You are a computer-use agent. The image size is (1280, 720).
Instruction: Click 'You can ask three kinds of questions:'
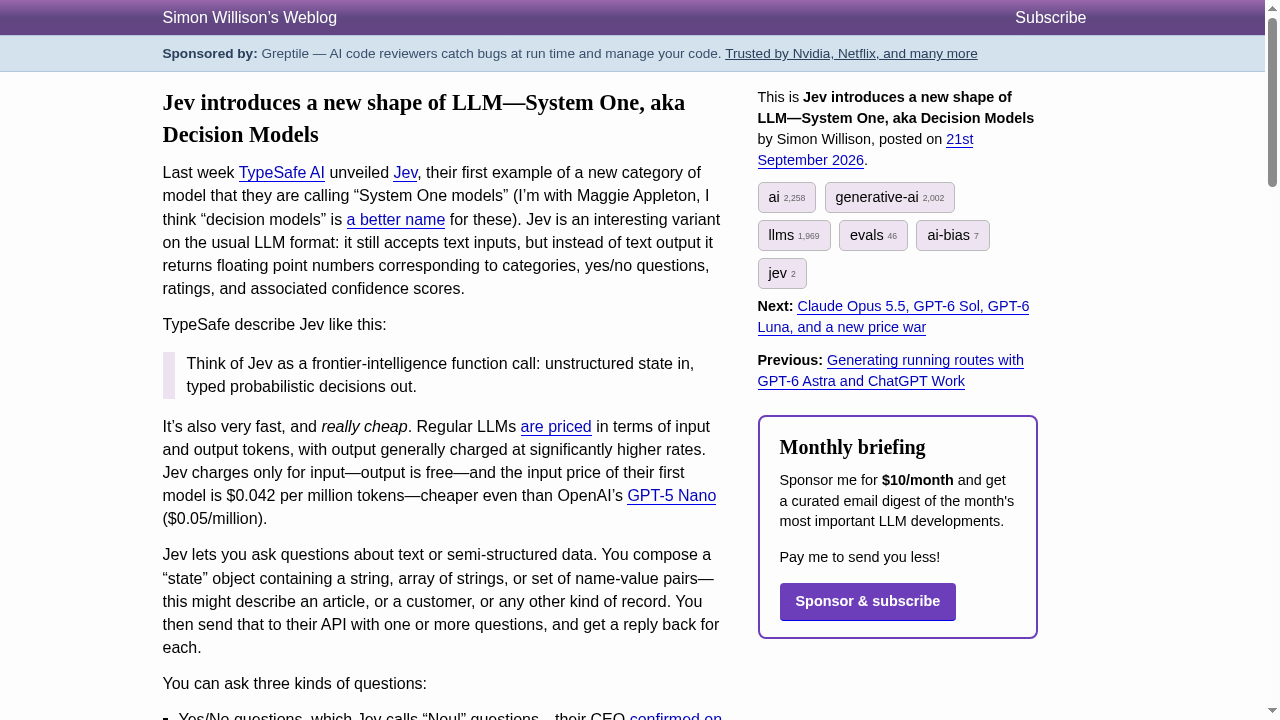pyautogui.click(x=295, y=684)
